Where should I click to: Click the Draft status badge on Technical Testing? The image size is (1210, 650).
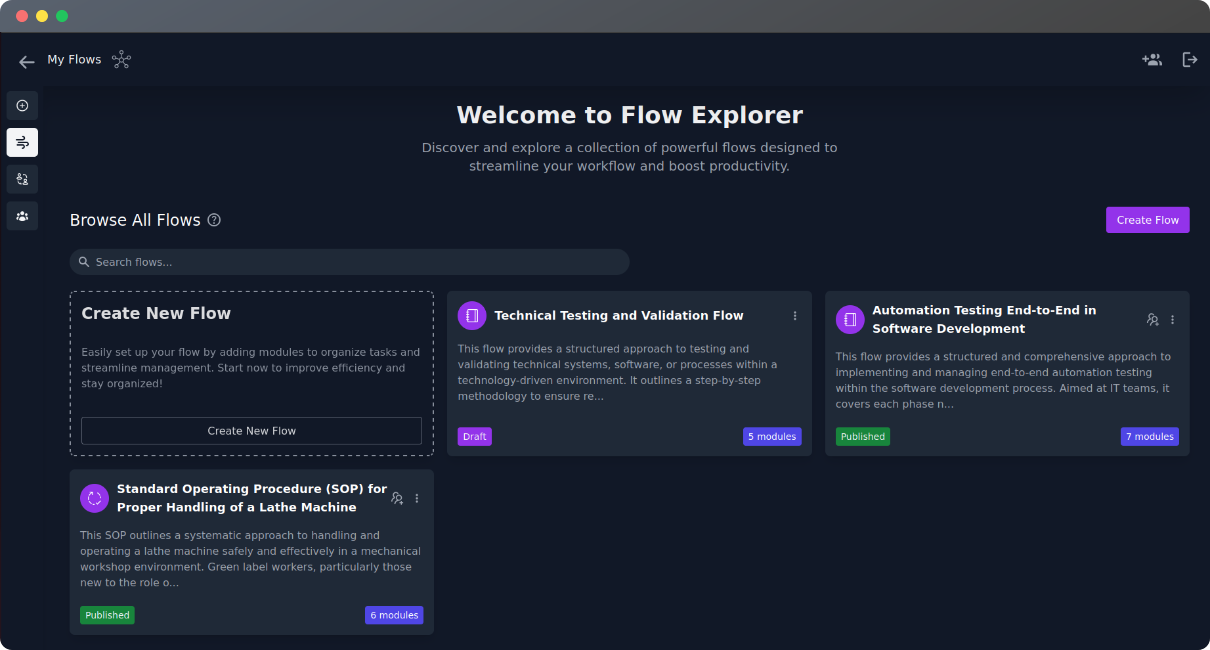474,436
